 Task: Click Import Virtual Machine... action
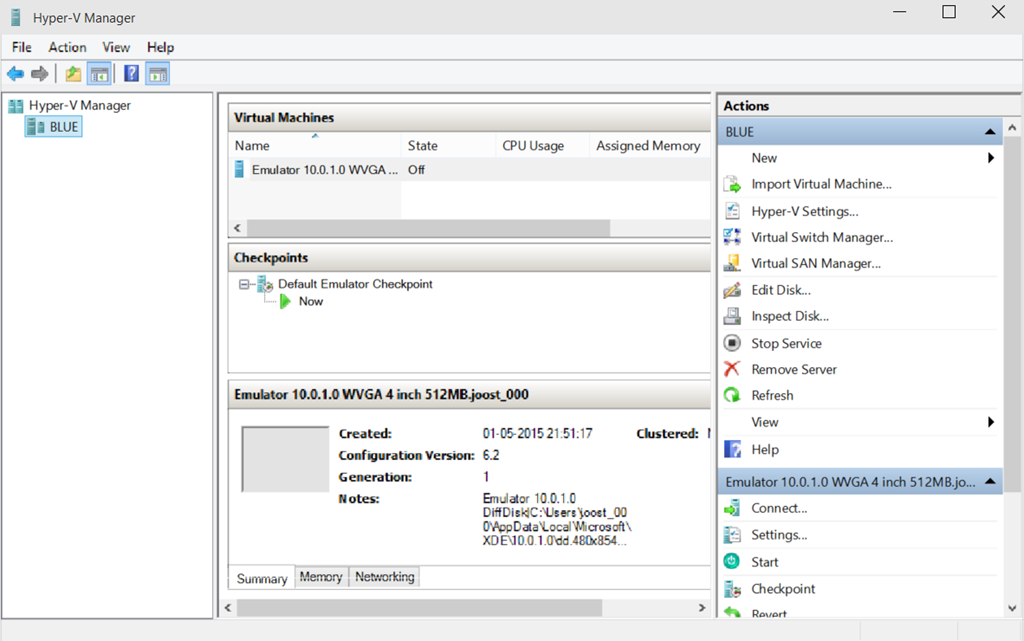821,185
